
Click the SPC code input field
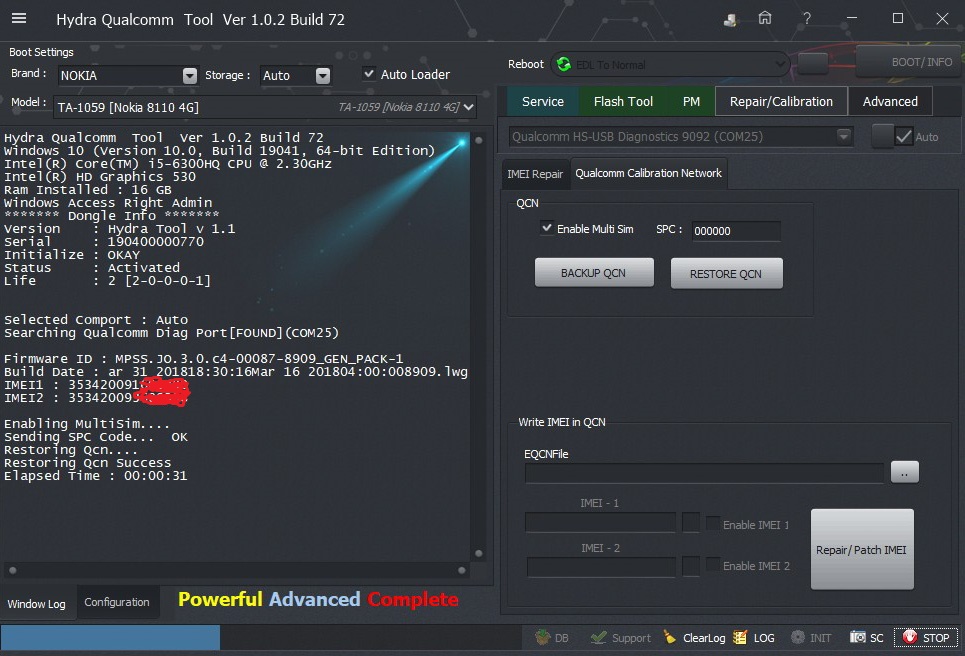(735, 231)
